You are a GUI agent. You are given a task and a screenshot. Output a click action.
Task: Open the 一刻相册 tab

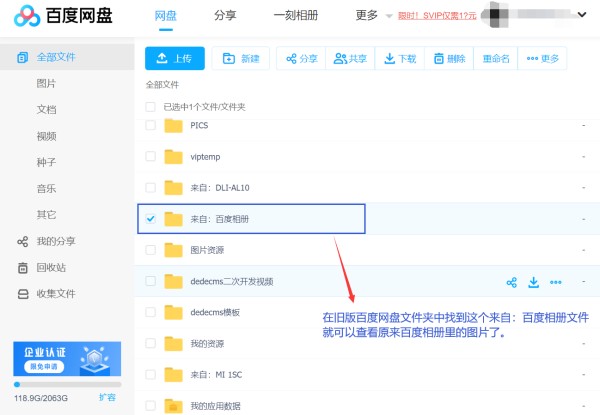click(x=296, y=16)
